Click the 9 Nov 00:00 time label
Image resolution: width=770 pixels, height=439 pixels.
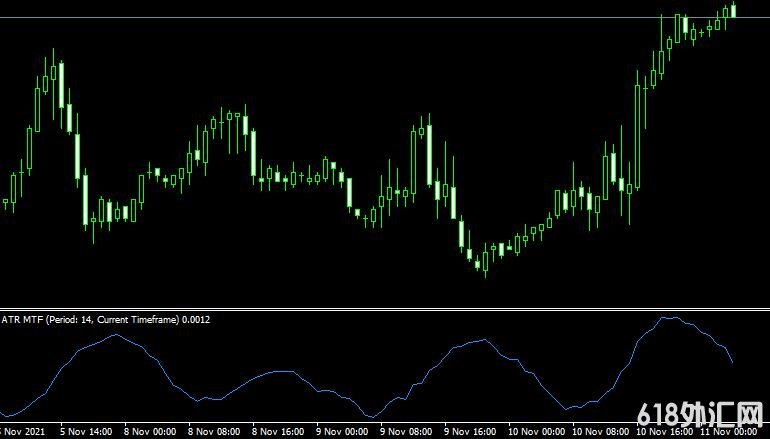click(x=342, y=432)
